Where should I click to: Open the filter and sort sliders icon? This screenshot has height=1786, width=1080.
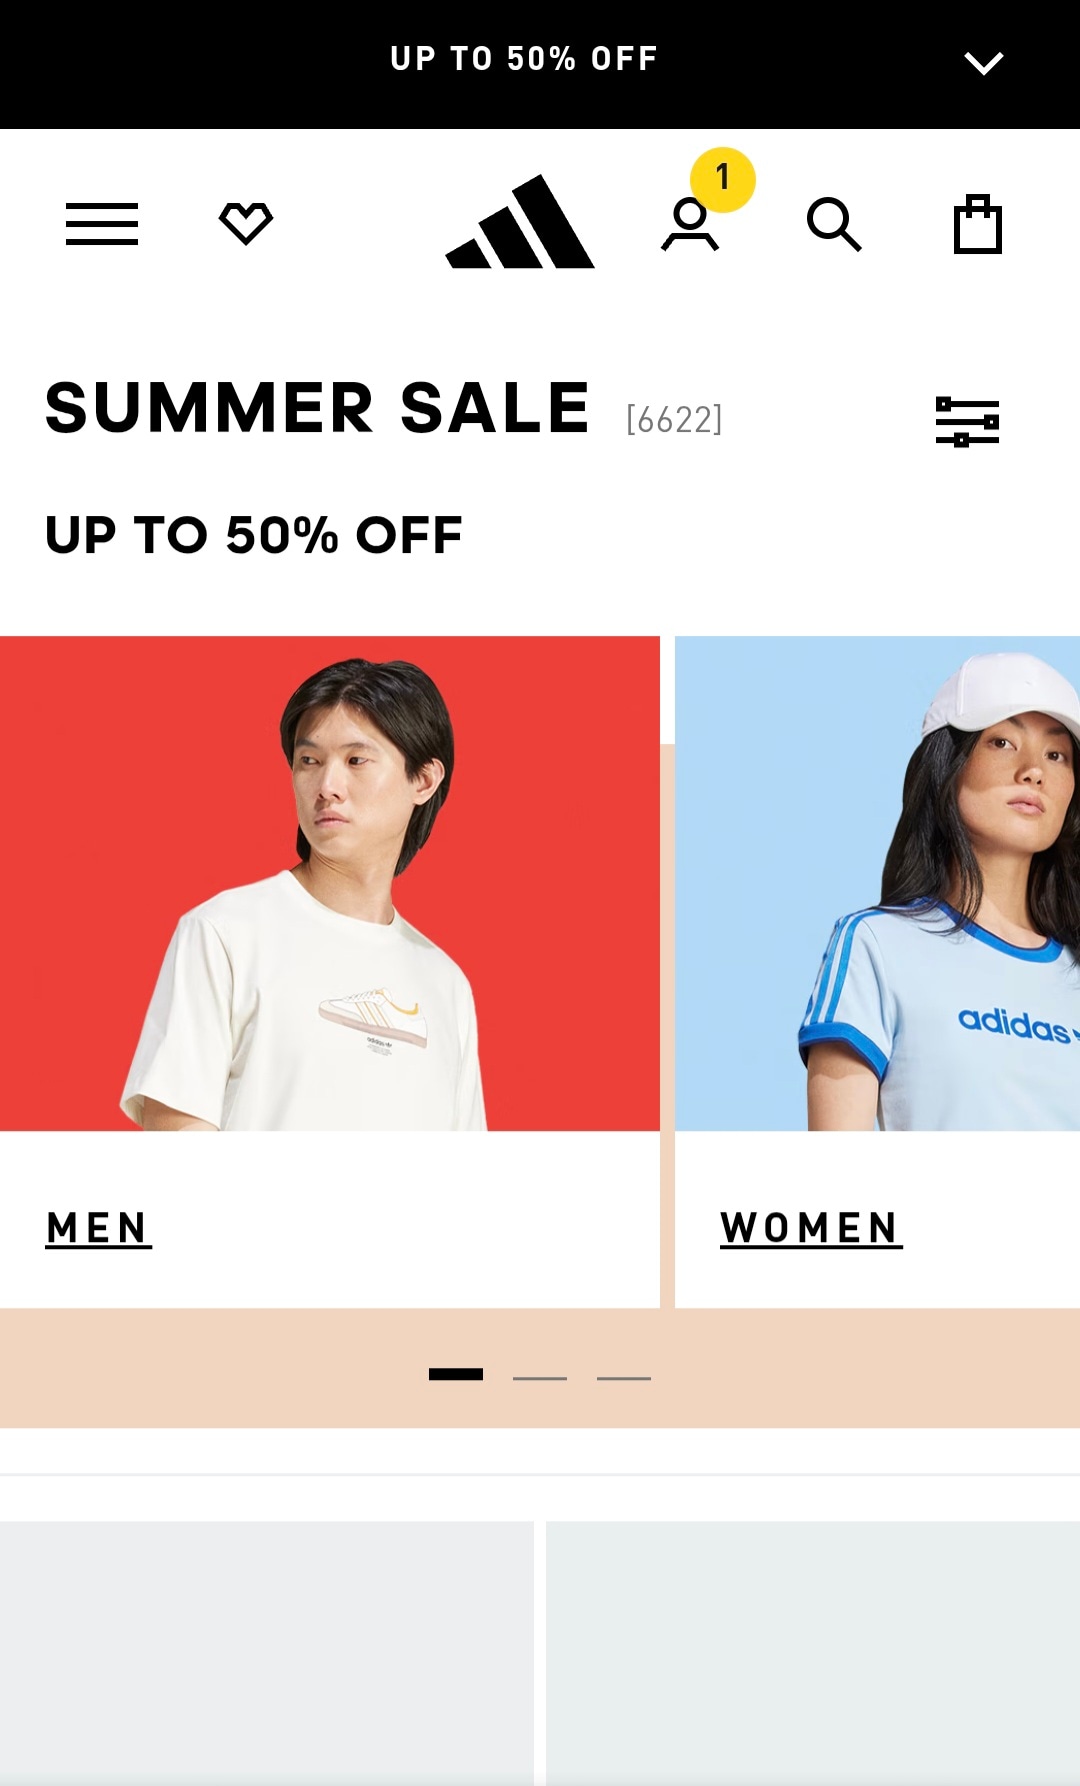pos(967,421)
